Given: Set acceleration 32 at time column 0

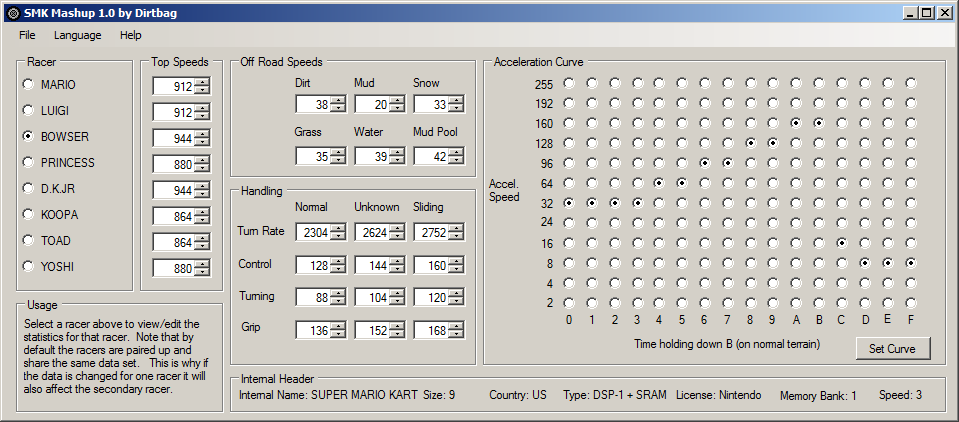Looking at the screenshot, I should pos(569,202).
